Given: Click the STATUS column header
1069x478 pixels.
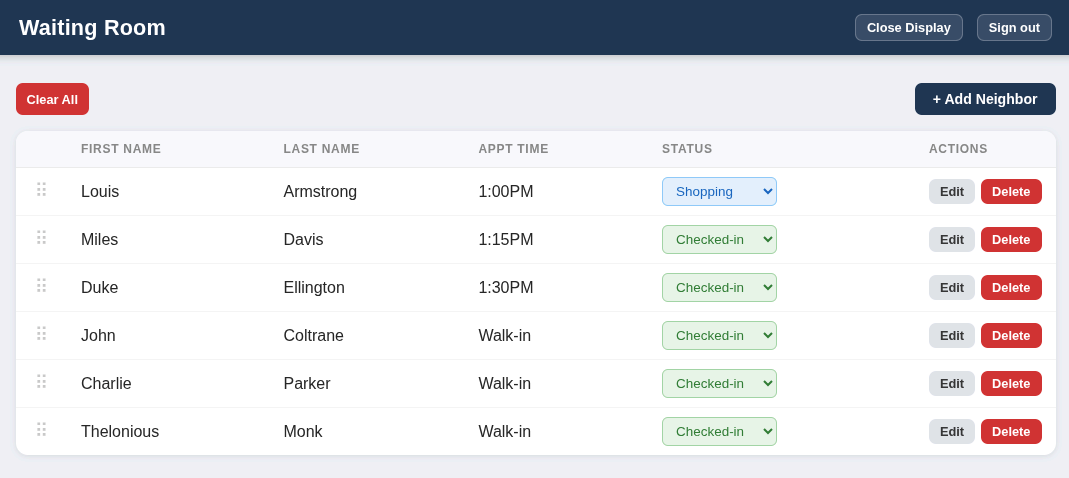Looking at the screenshot, I should [687, 149].
